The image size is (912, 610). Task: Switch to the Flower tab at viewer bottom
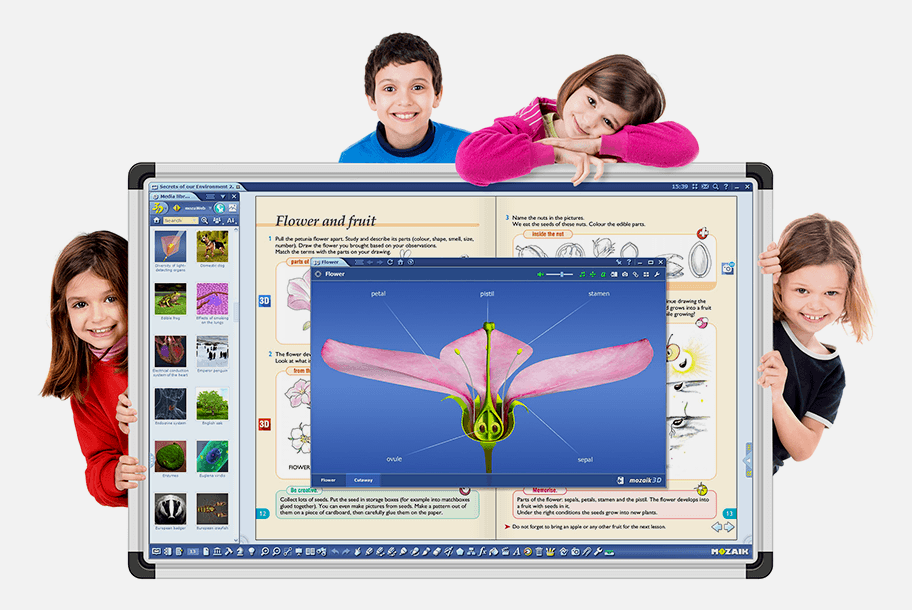[x=328, y=480]
